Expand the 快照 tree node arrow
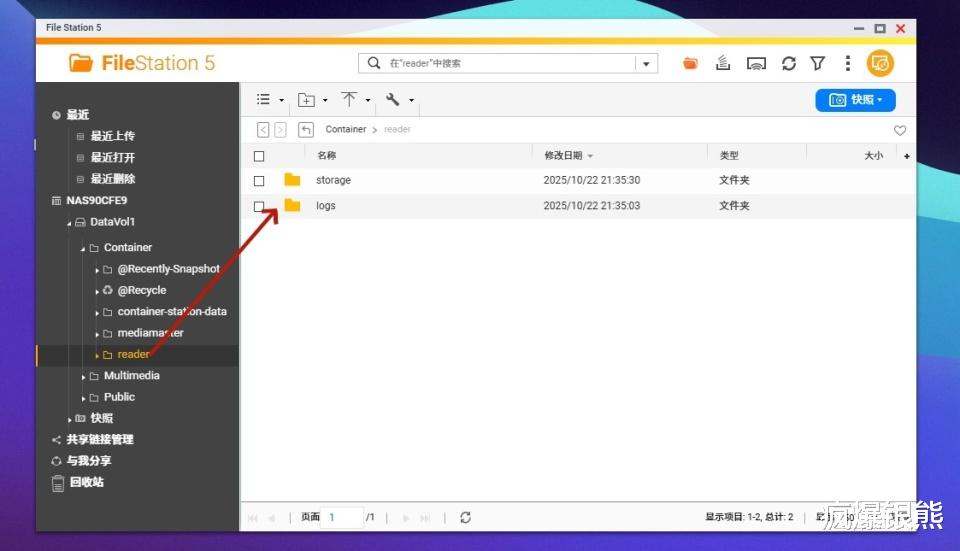The width and height of the screenshot is (960, 551). pyautogui.click(x=69, y=420)
